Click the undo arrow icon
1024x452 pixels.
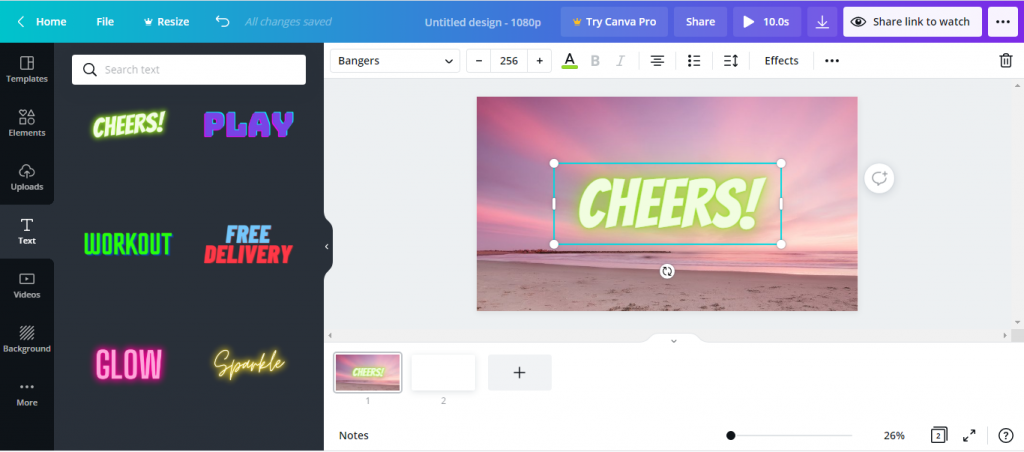[223, 22]
